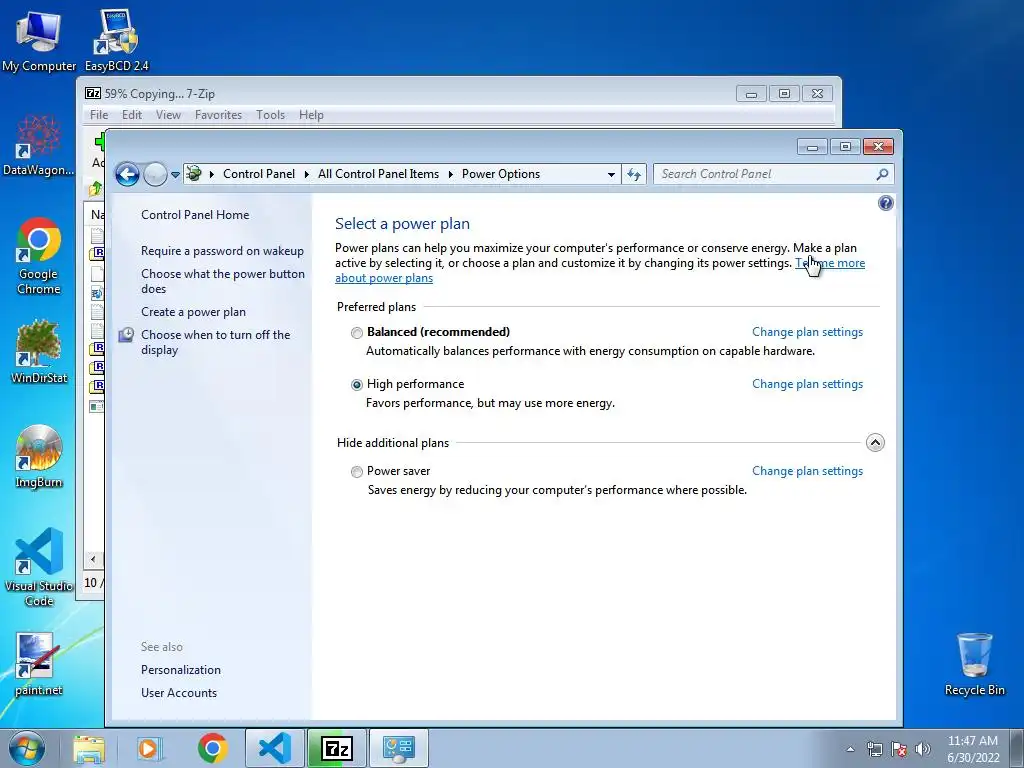Open Action Center flag icon
Viewport: 1024px width, 768px height.
[x=899, y=749]
